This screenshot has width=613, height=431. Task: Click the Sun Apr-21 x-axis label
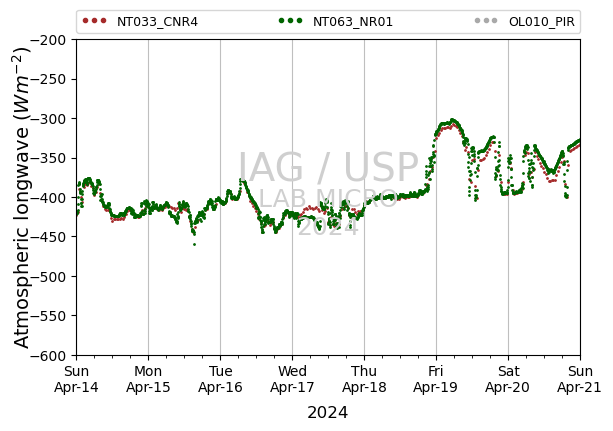click(579, 379)
